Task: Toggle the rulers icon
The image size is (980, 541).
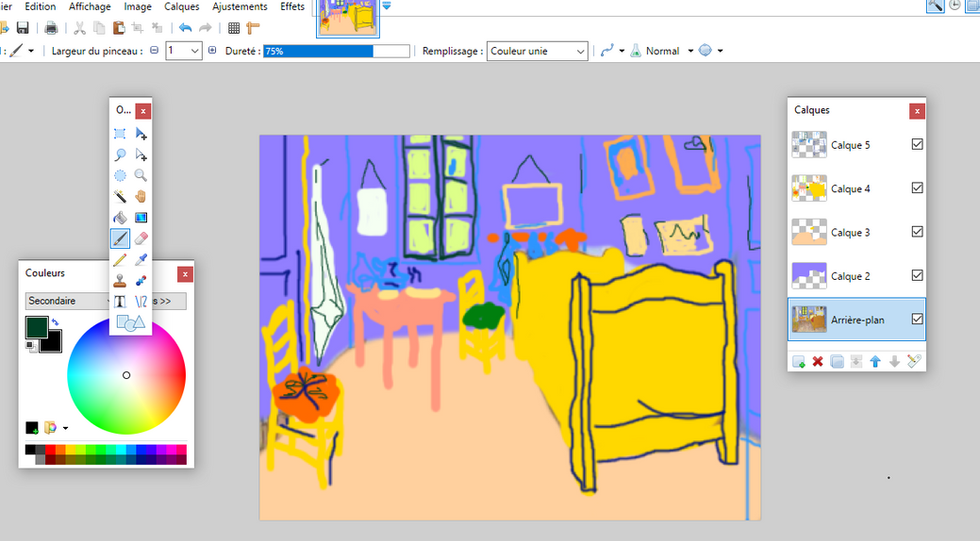Action: click(252, 27)
